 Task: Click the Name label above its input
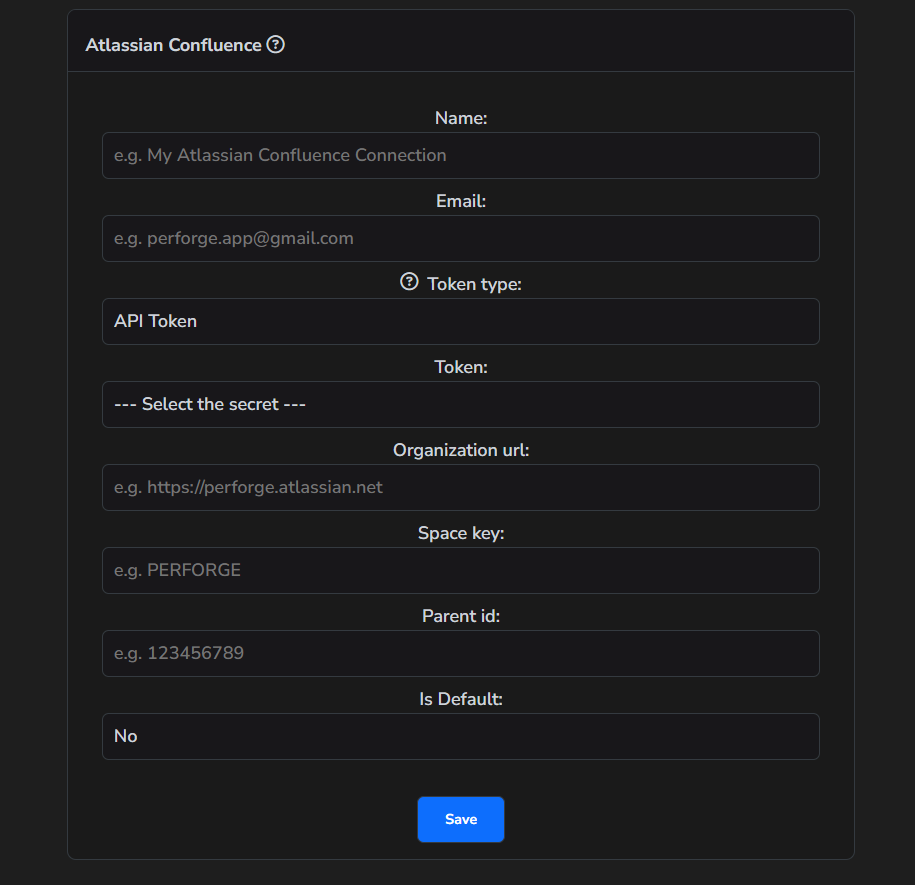(460, 117)
